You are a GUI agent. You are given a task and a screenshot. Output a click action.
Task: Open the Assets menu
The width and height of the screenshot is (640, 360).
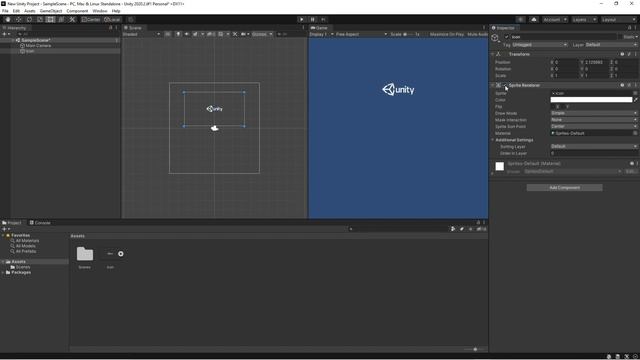click(x=30, y=11)
